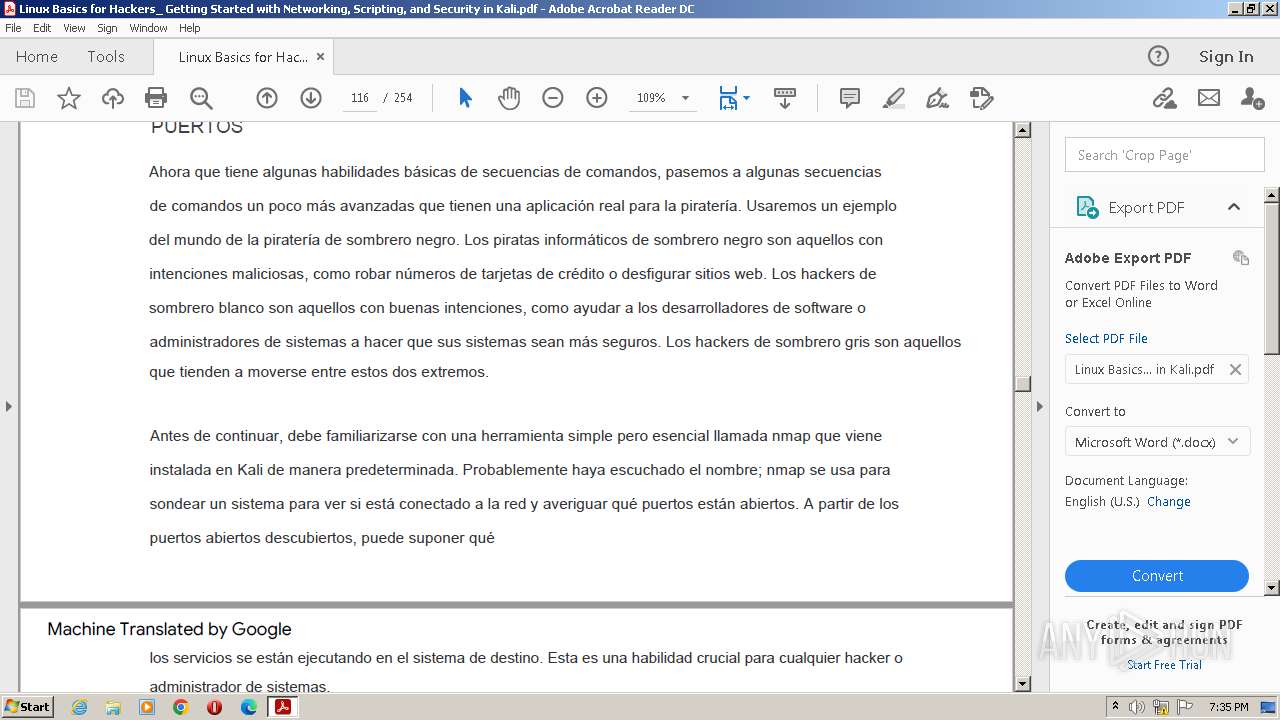Open the Edit menu
This screenshot has height=720, width=1280.
click(x=42, y=28)
